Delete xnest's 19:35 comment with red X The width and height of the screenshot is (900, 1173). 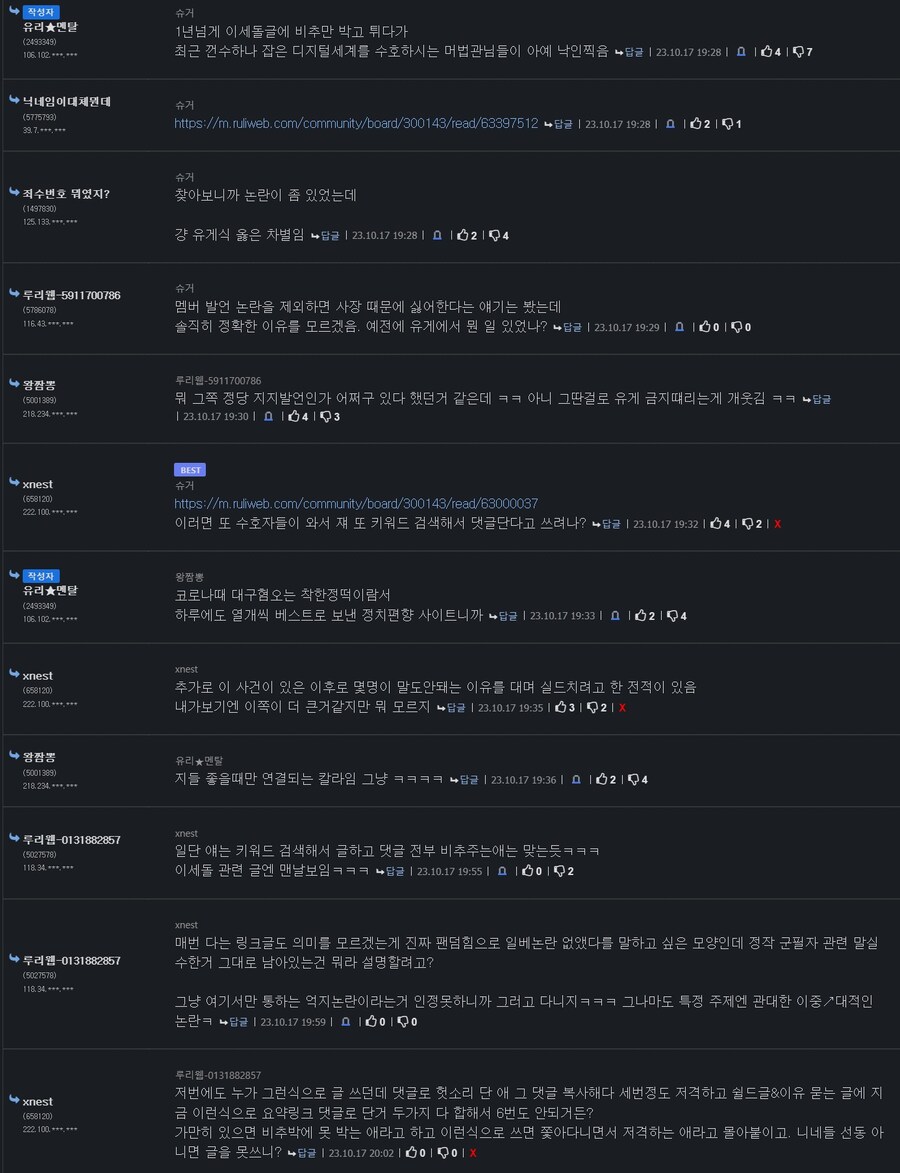(622, 707)
